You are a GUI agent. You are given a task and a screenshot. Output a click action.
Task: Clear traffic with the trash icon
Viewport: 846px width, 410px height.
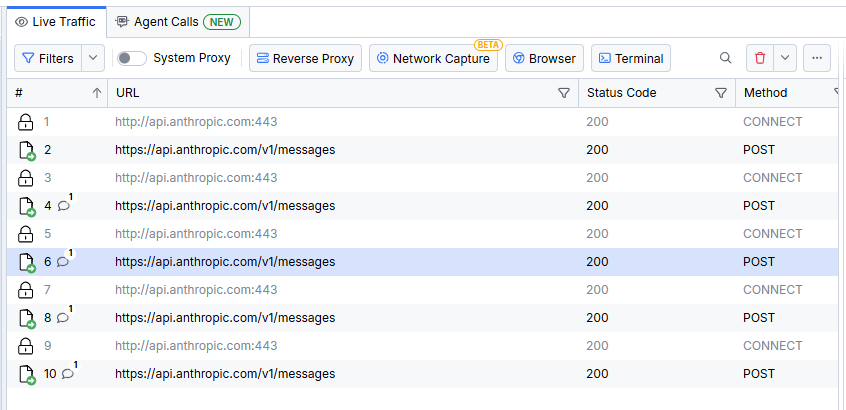tap(760, 58)
